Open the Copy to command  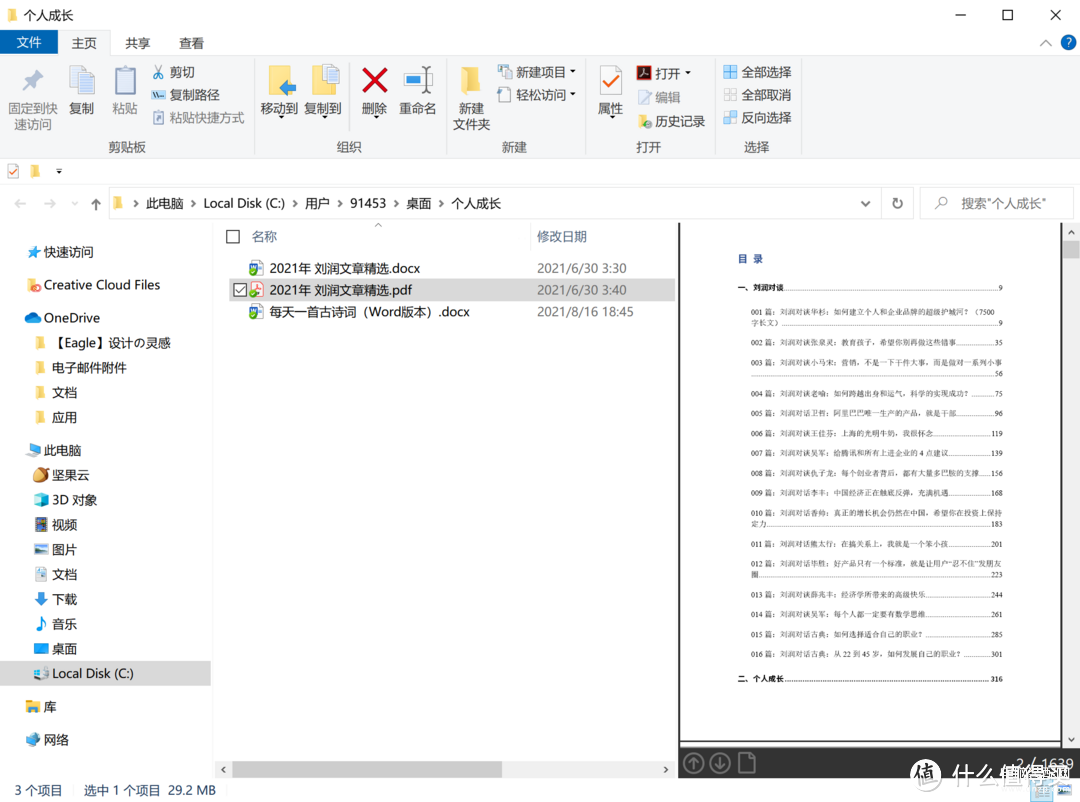coord(323,92)
